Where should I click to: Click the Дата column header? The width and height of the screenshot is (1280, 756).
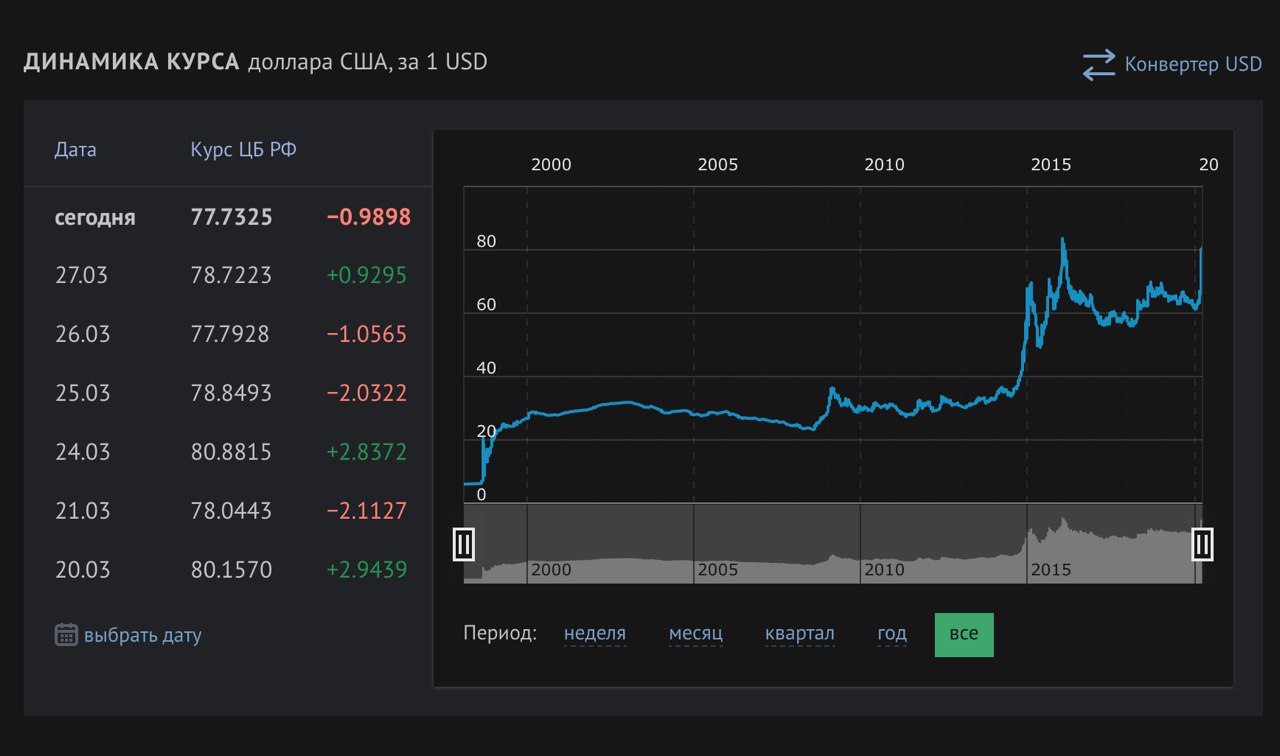tap(76, 150)
